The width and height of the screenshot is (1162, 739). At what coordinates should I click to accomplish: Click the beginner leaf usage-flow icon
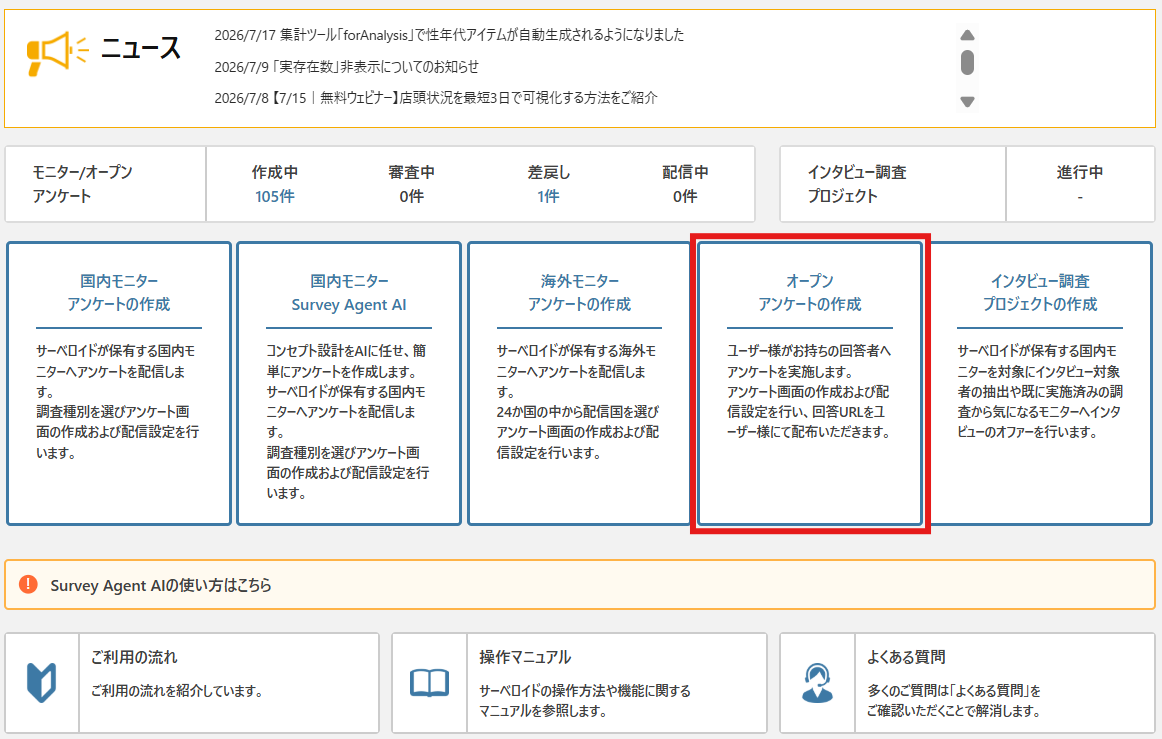tap(42, 683)
